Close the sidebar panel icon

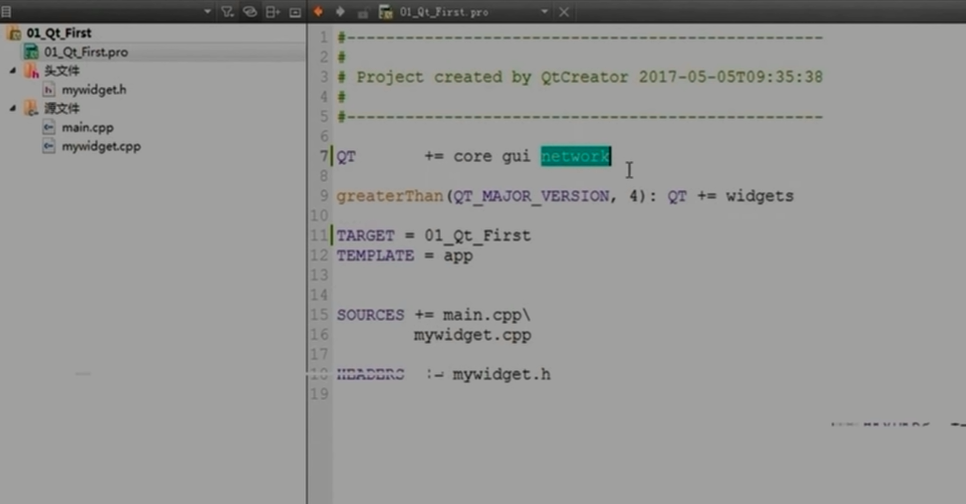coord(295,12)
